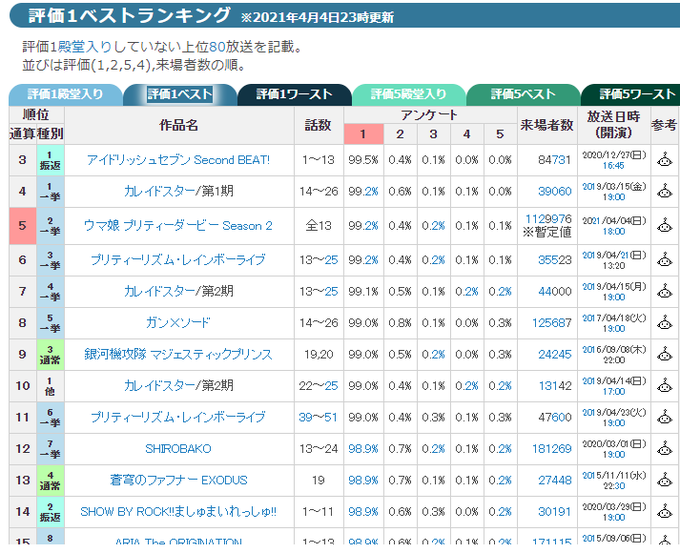The width and height of the screenshot is (680, 553).
Task: Open reference icon for カレイドスター/第1期 row
Action: click(x=664, y=191)
